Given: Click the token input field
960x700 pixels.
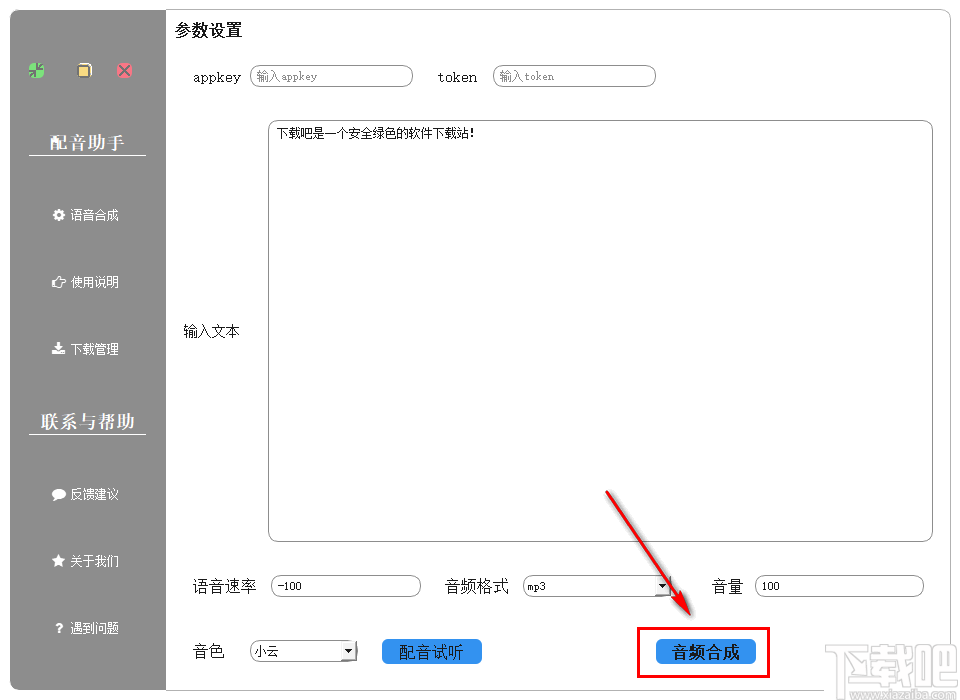Looking at the screenshot, I should 573,76.
